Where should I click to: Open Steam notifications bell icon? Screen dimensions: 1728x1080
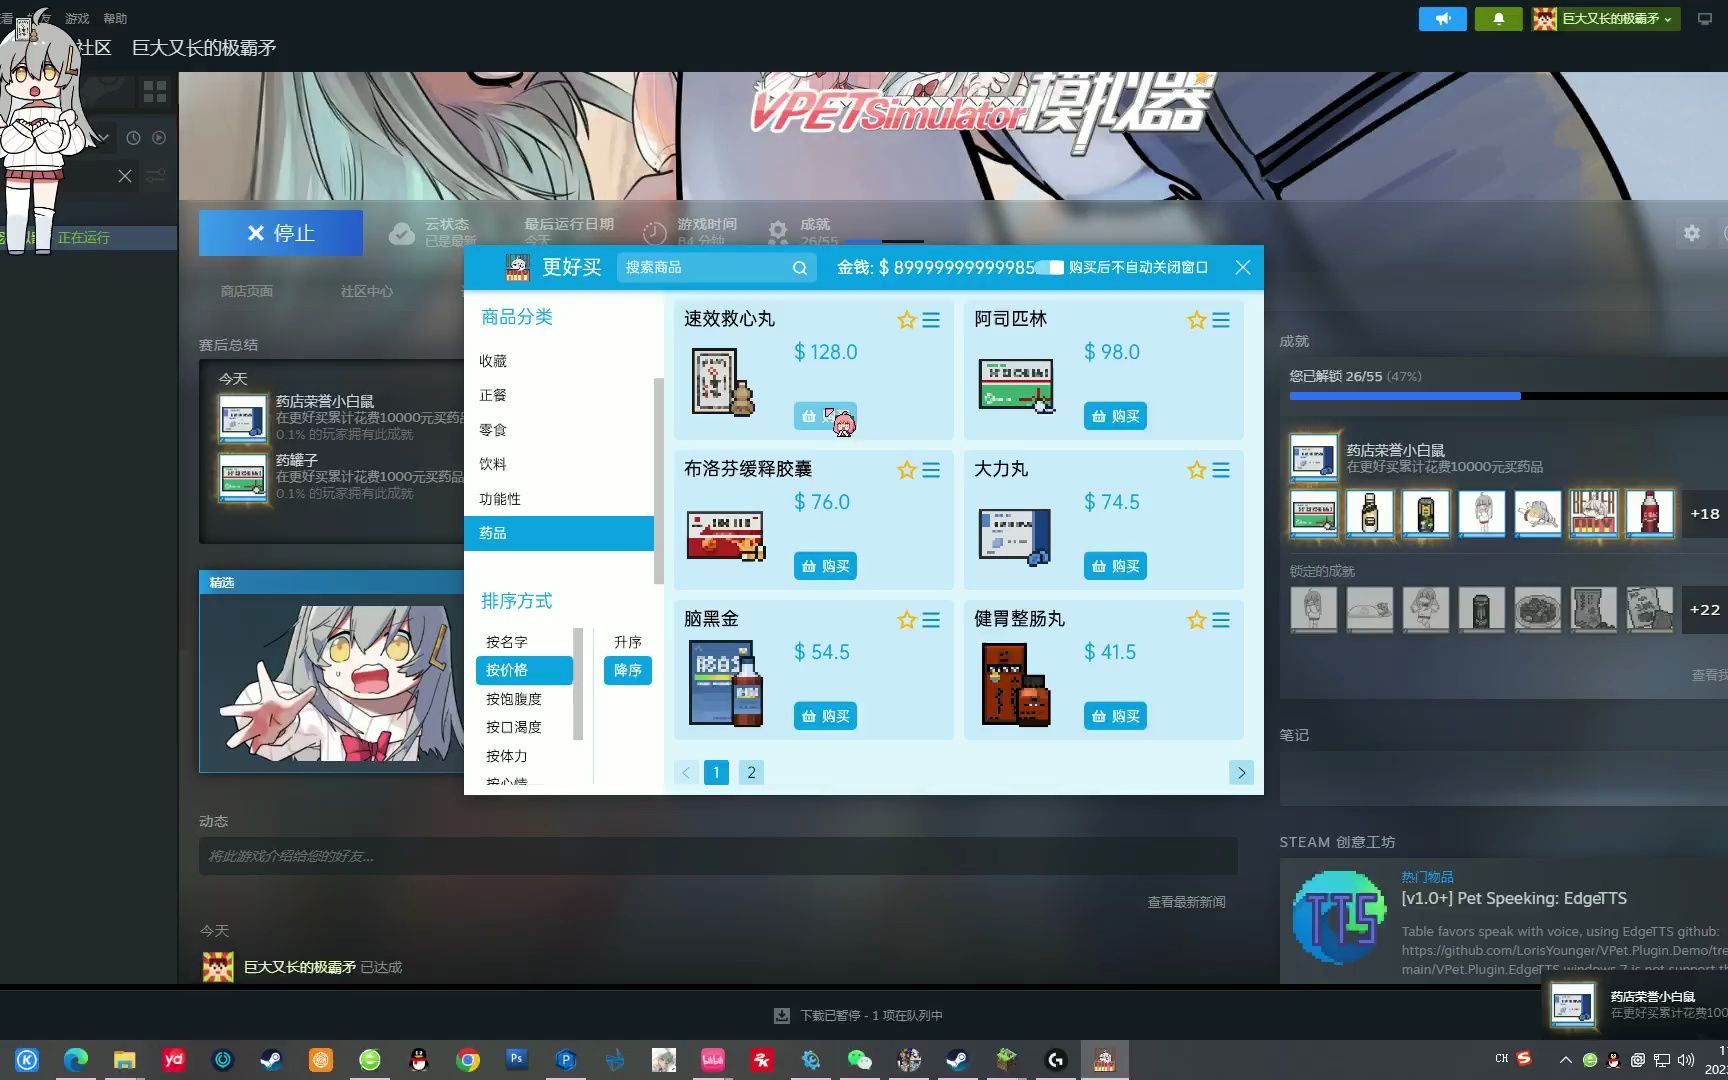point(1498,18)
